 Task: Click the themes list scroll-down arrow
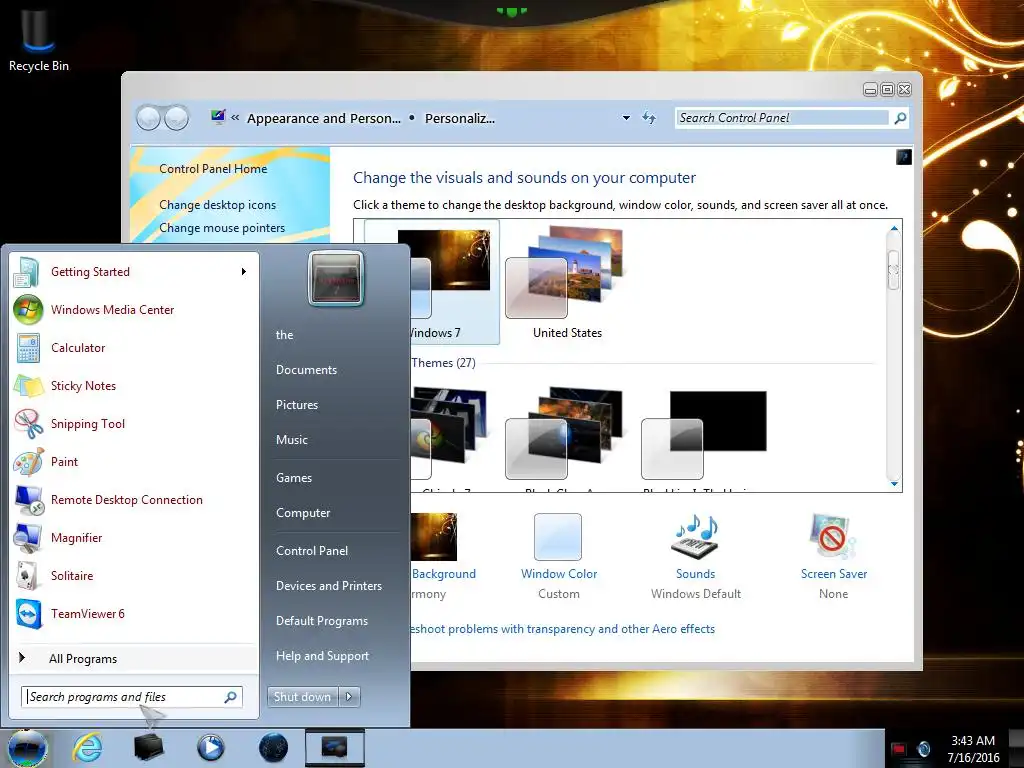[x=894, y=484]
